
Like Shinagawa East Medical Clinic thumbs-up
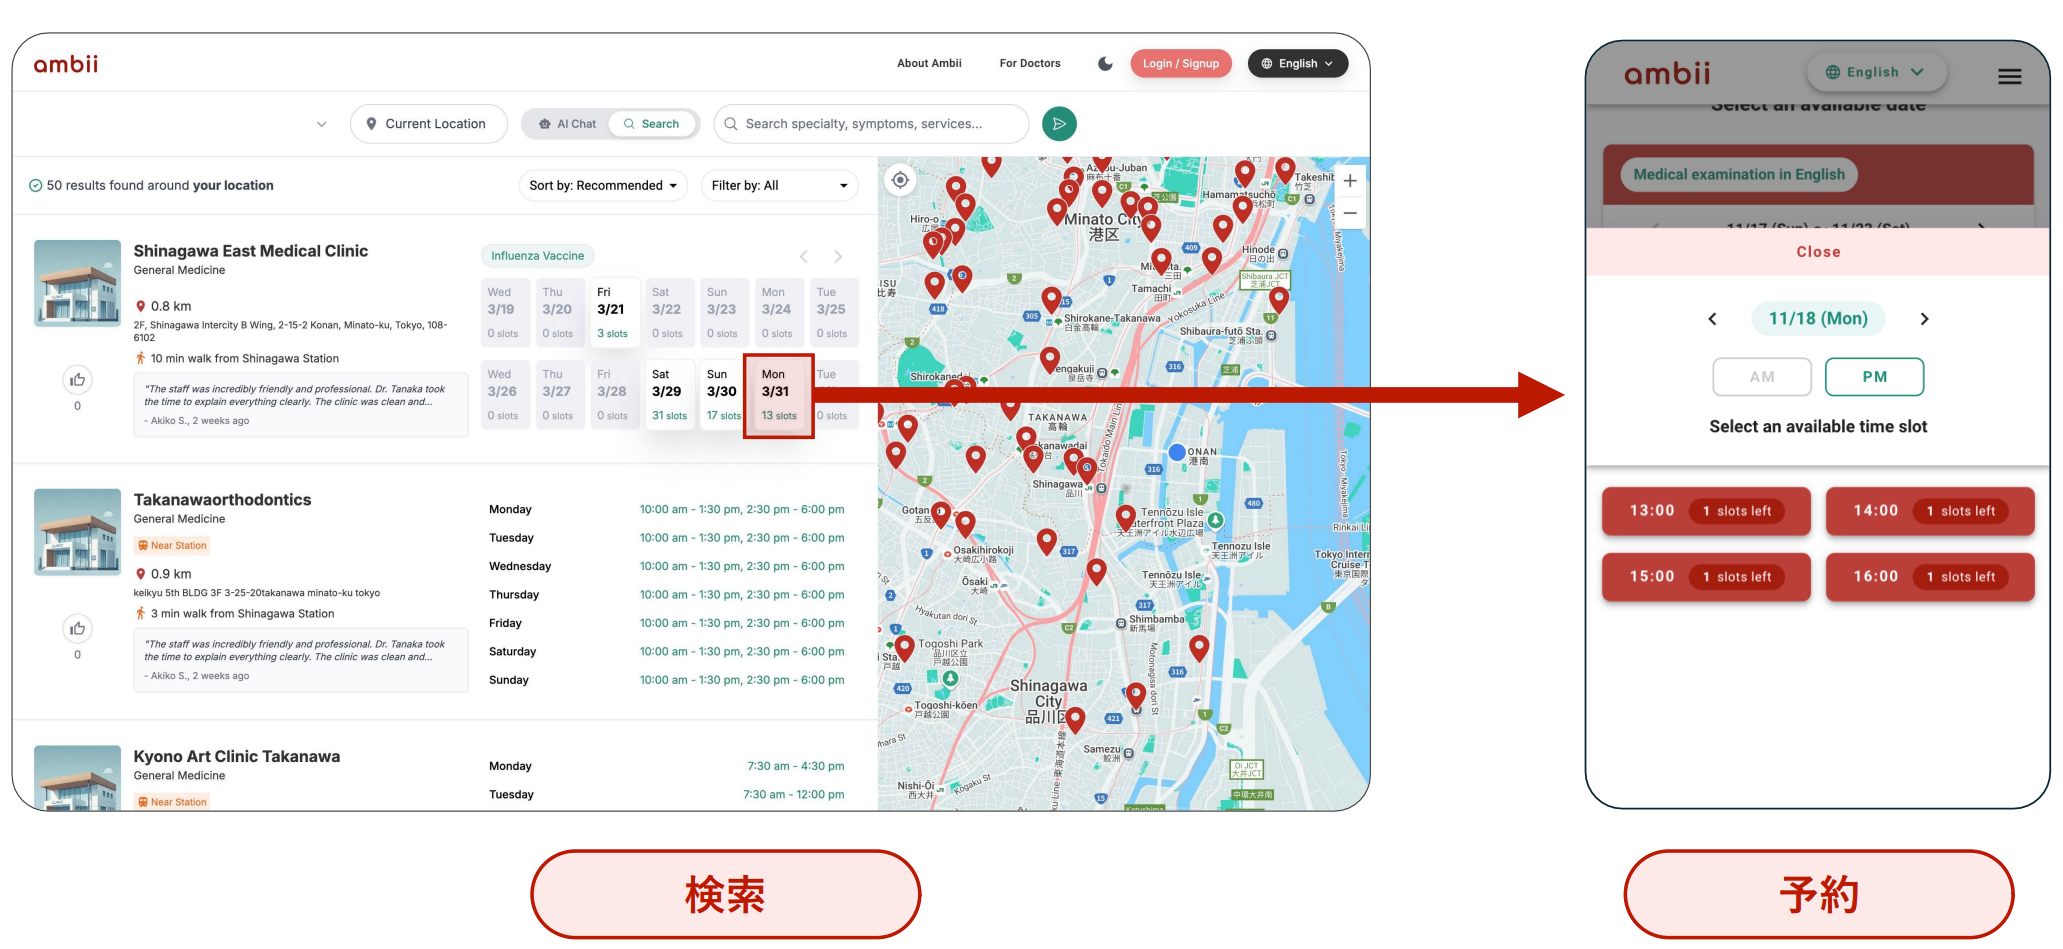(77, 380)
